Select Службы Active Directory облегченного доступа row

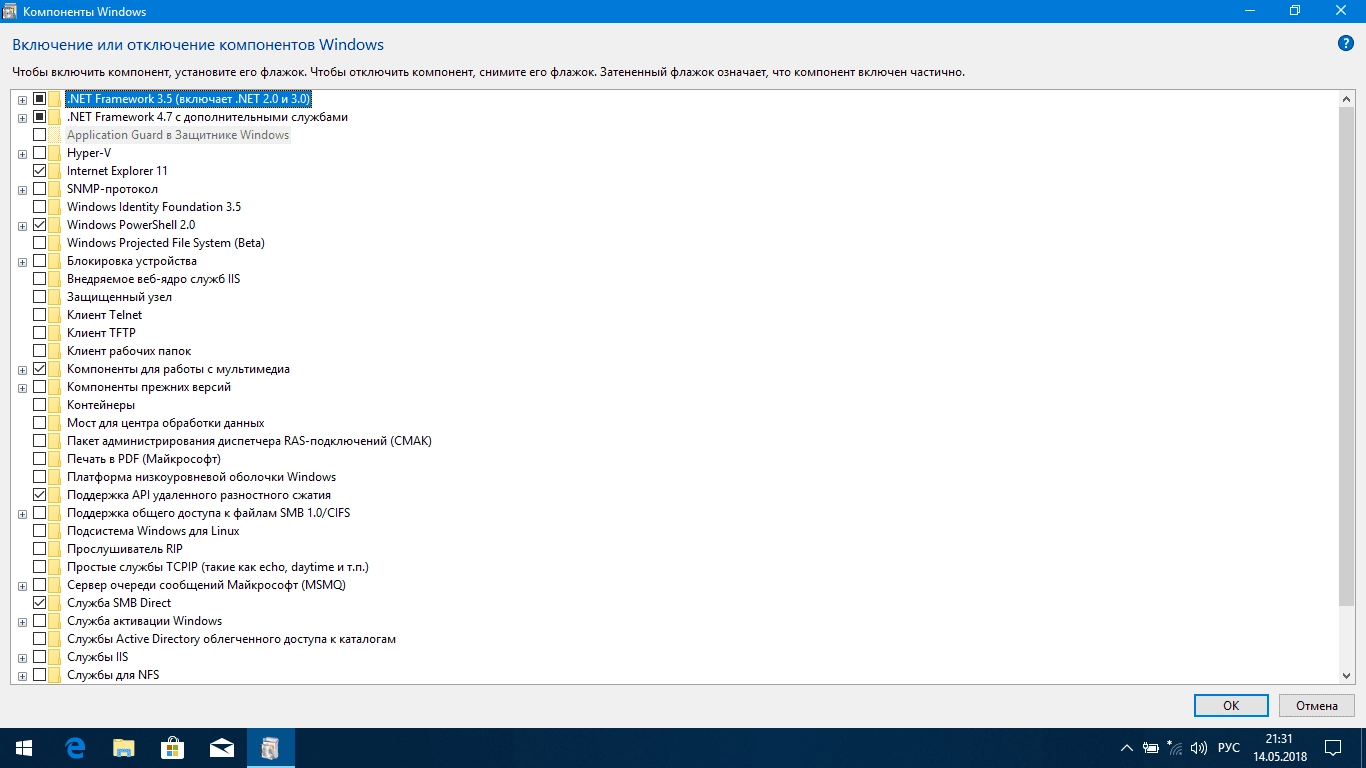point(232,639)
